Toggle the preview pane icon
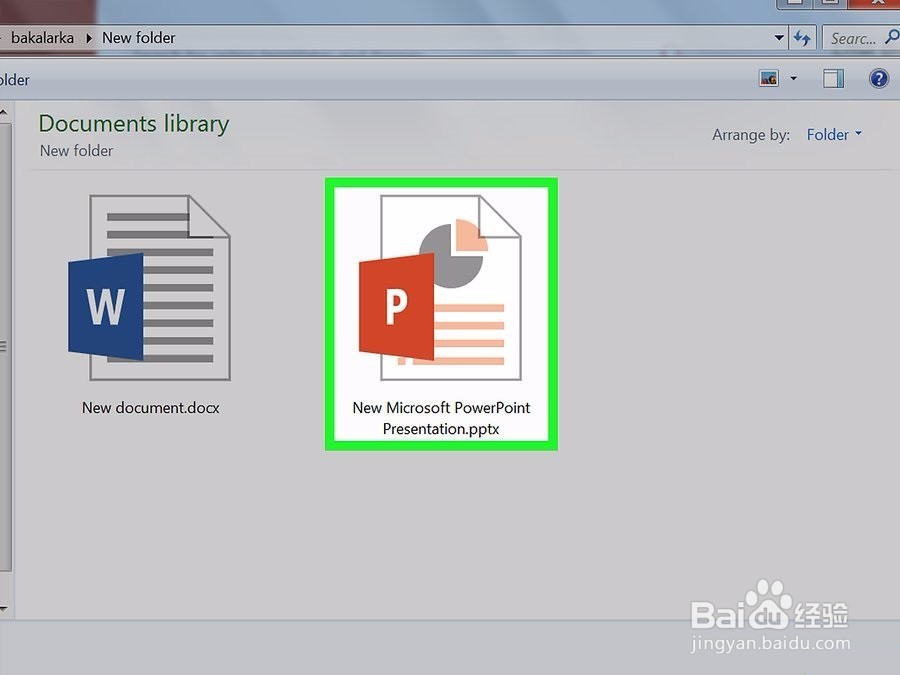900x675 pixels. [833, 78]
